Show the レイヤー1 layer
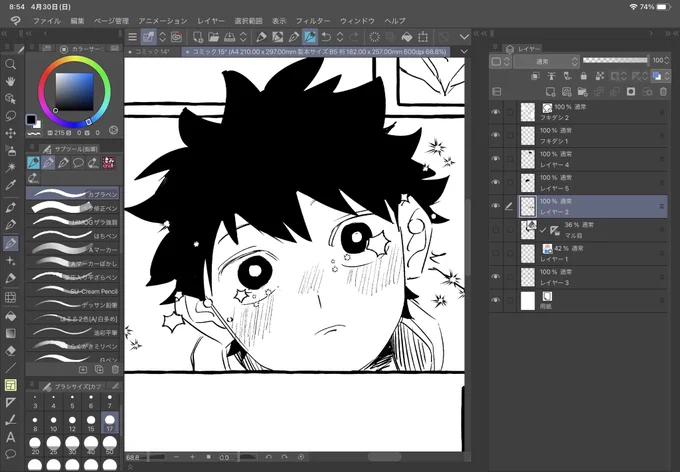 495,253
